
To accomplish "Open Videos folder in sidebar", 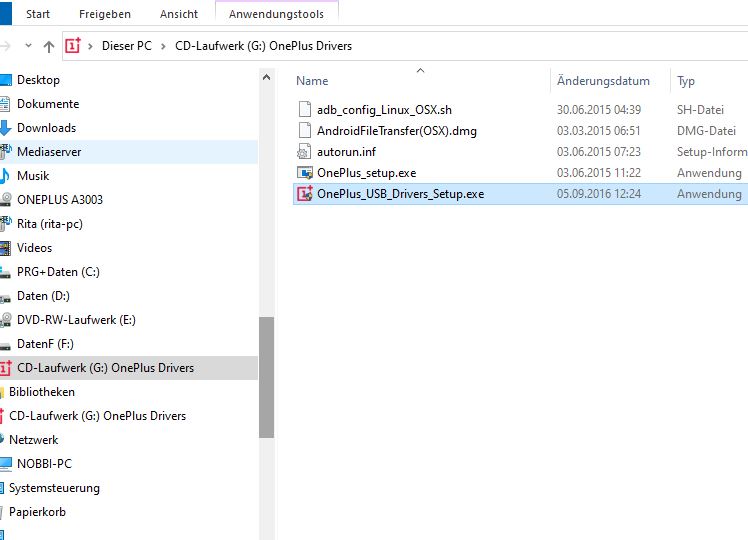I will click(34, 248).
